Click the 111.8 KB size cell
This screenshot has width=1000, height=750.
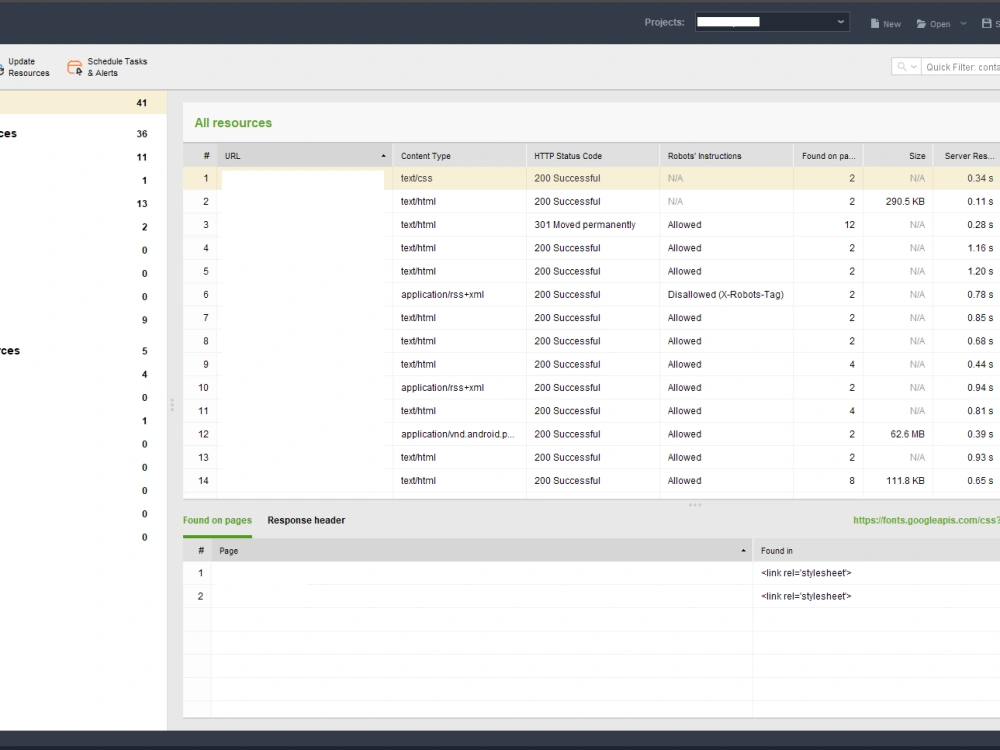(898, 481)
